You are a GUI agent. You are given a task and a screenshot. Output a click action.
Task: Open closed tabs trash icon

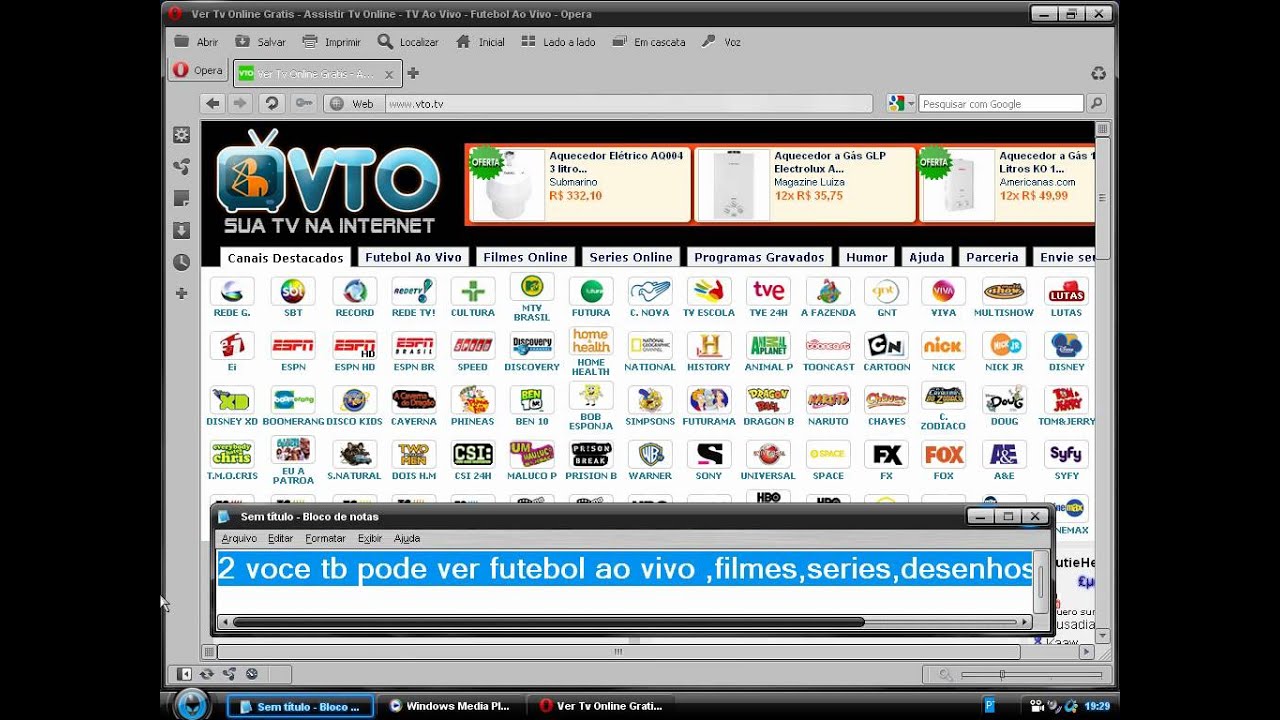click(1098, 73)
